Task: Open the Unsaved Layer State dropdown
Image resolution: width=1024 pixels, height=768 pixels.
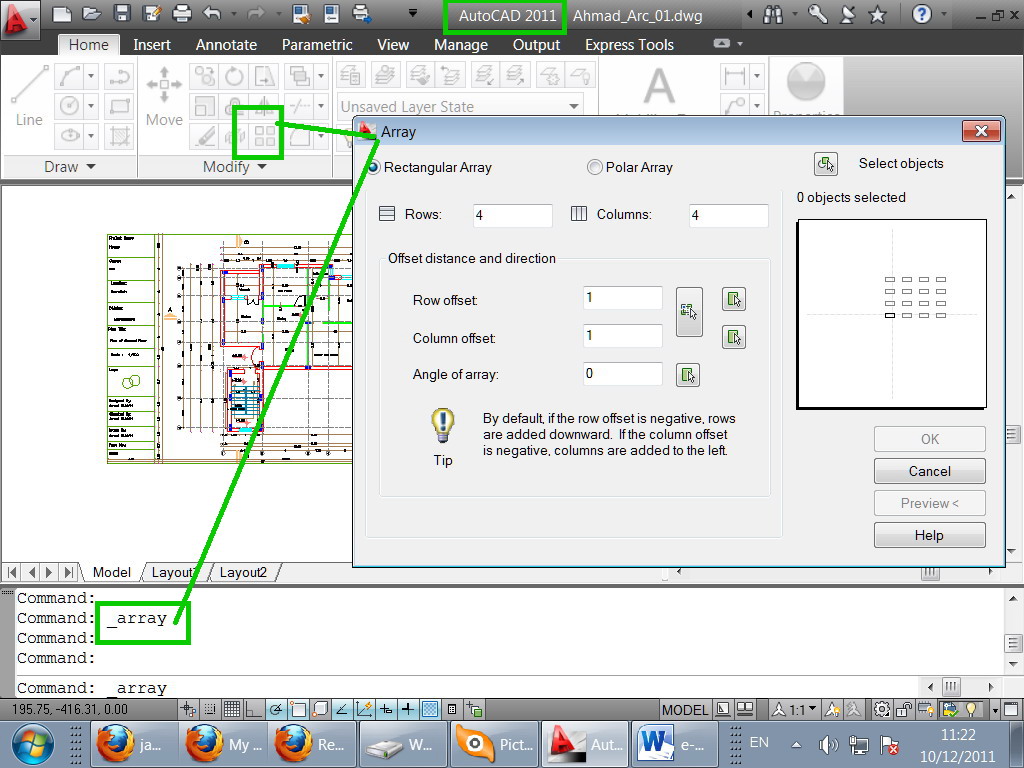Action: tap(573, 106)
